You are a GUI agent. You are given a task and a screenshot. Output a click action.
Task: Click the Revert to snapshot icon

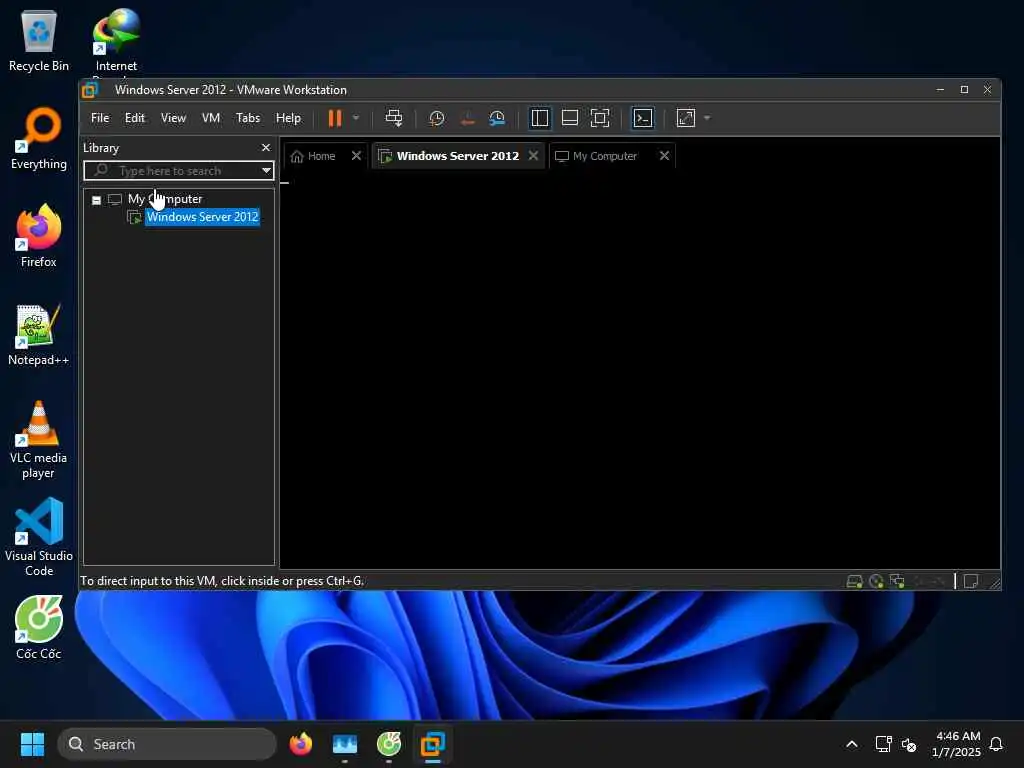(x=467, y=118)
